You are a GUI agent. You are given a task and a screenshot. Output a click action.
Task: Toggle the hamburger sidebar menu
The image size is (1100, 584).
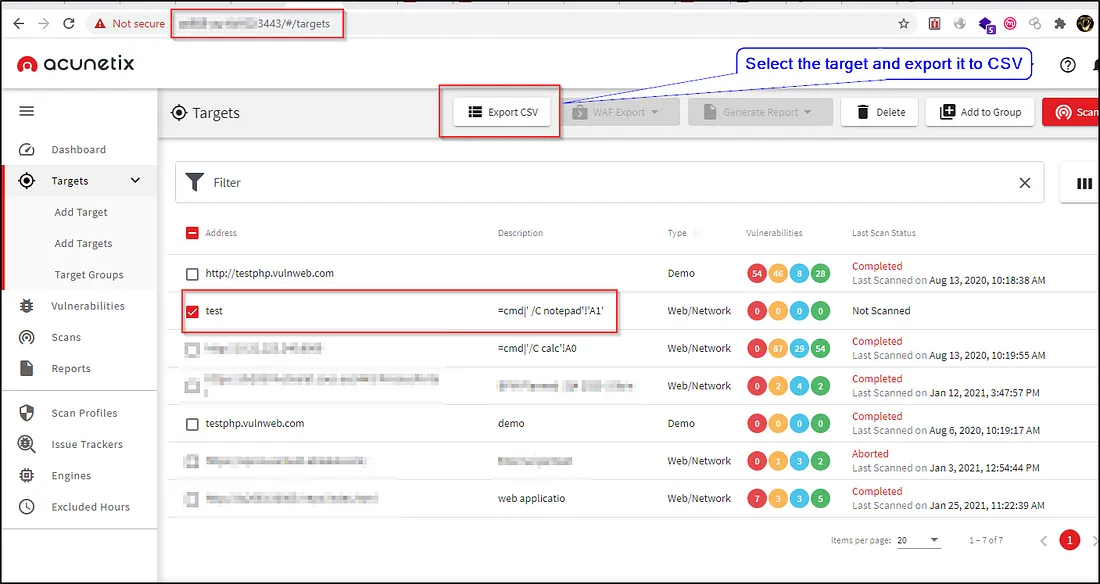27,111
